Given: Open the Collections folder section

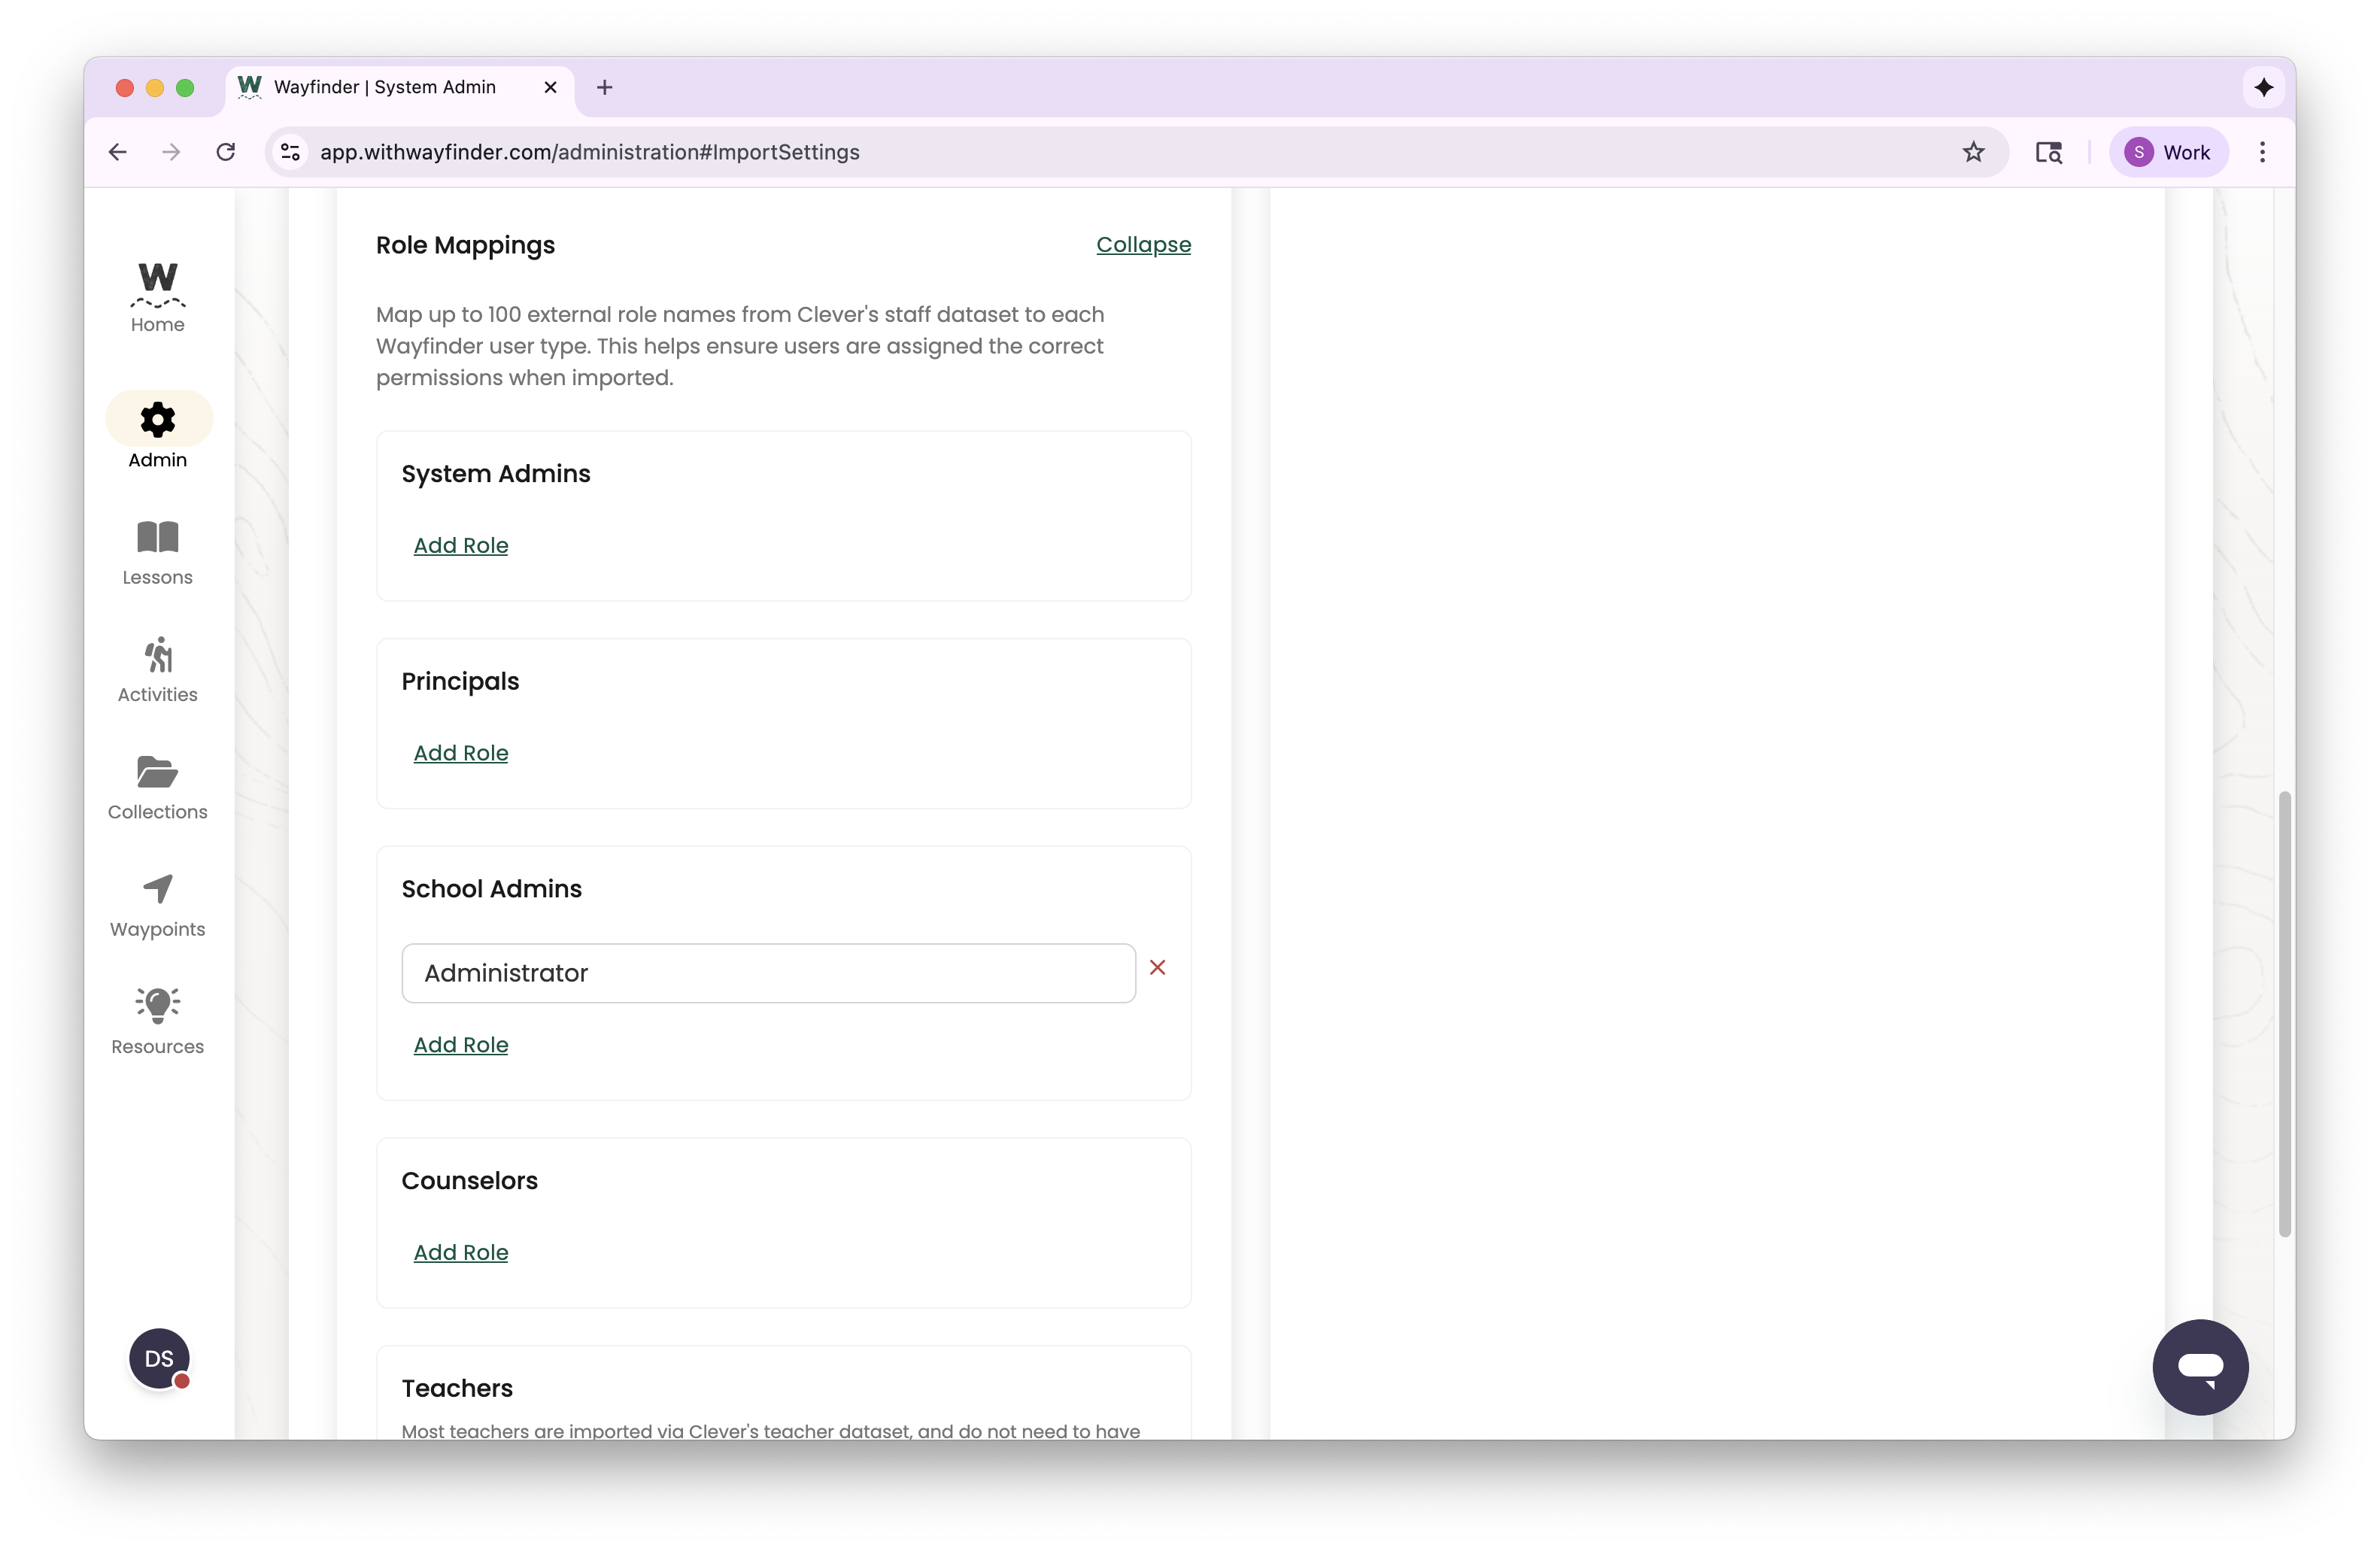Looking at the screenshot, I should pos(158,788).
